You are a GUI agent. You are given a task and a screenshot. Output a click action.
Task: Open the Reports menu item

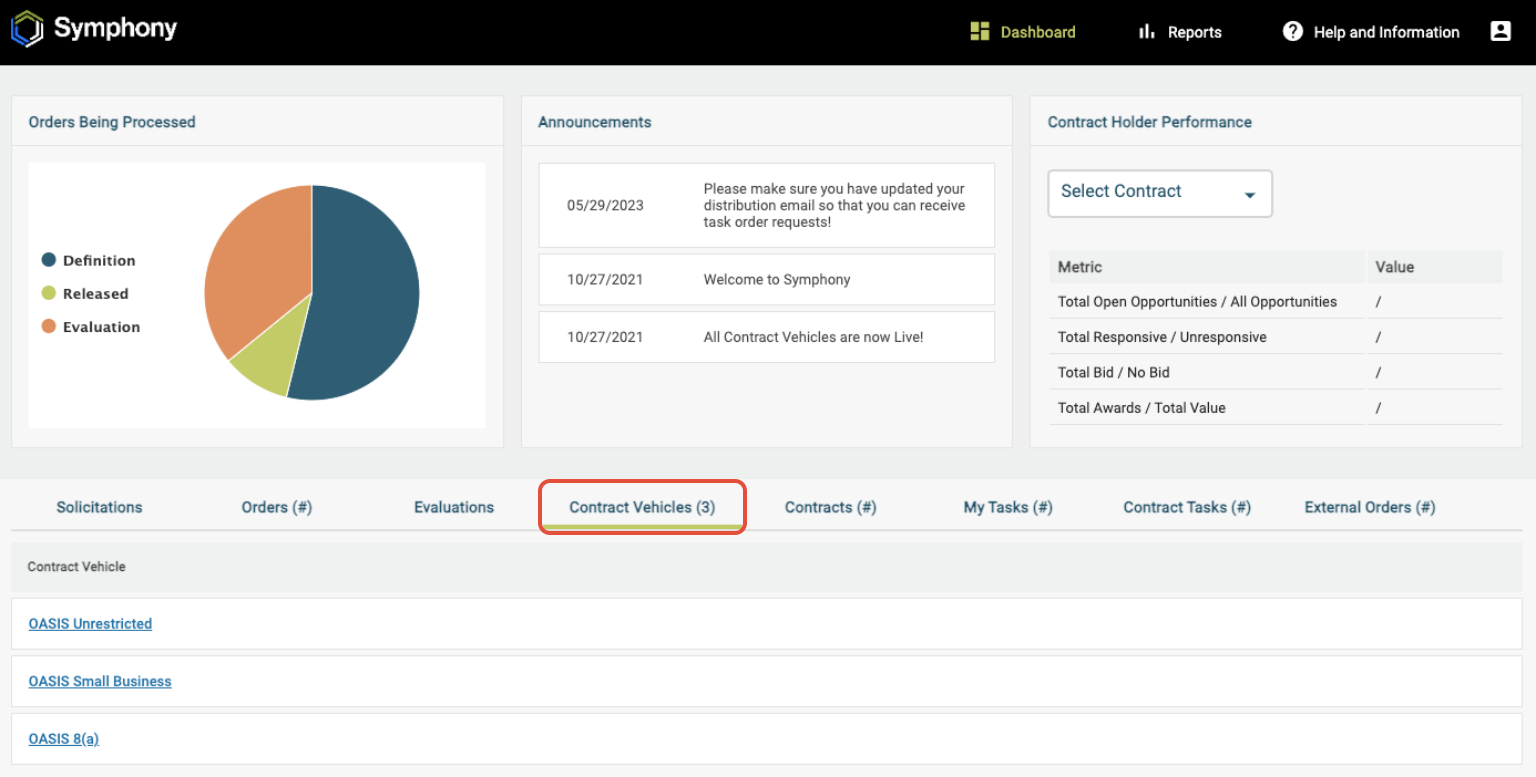(x=1180, y=32)
